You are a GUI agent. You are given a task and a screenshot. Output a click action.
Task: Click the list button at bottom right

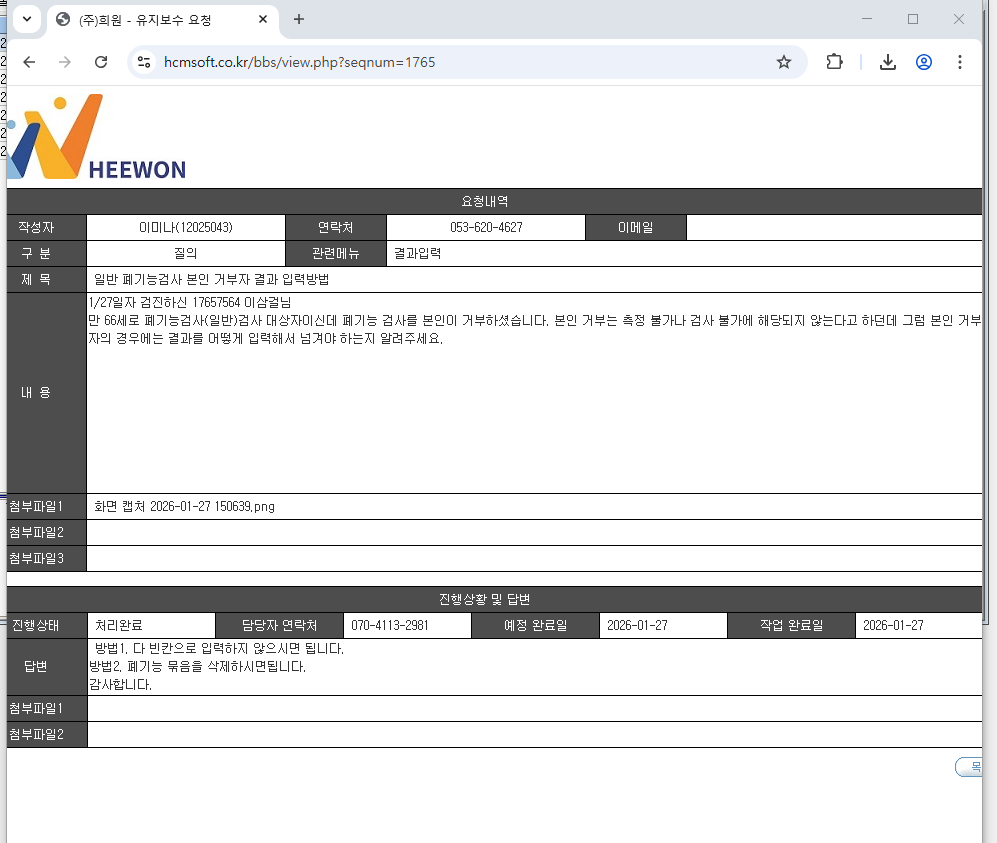click(968, 767)
